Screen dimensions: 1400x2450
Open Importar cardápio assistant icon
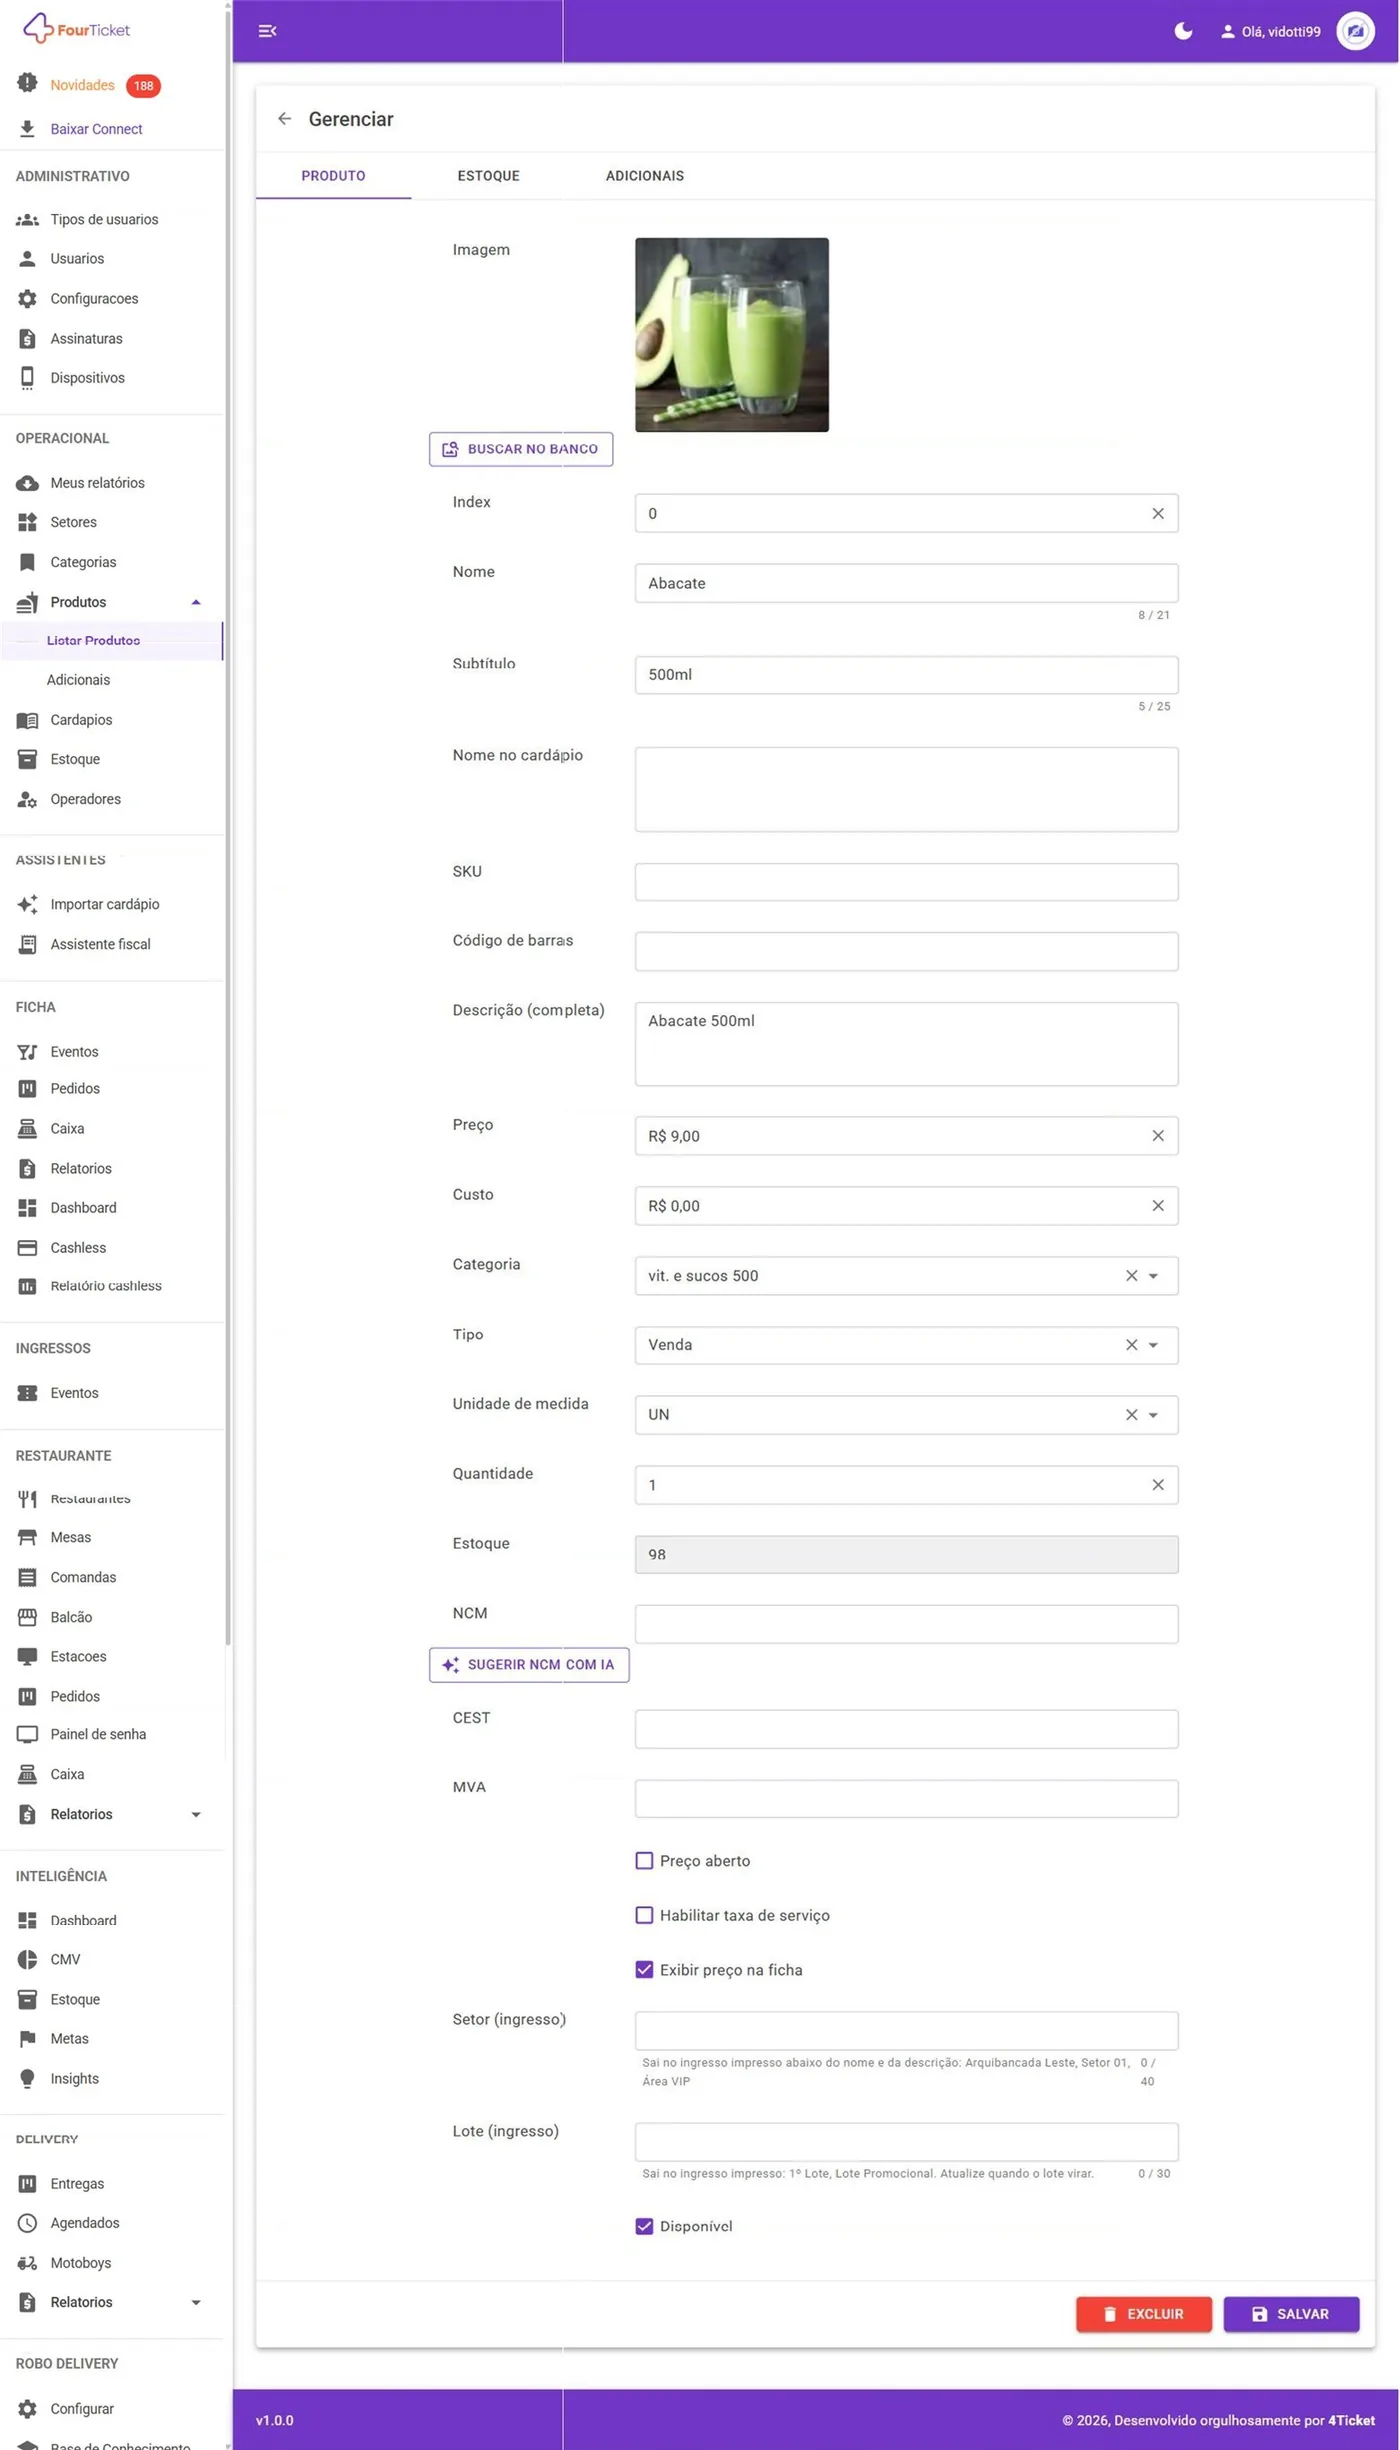[27, 904]
